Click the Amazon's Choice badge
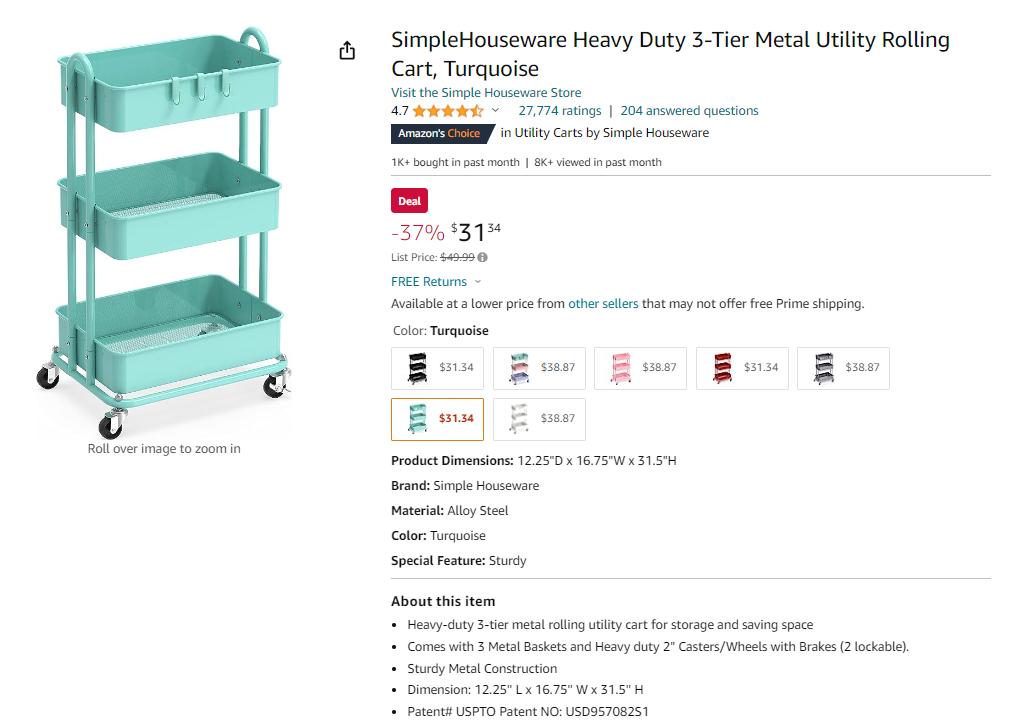Screen dimensions: 1012x724 442,134
